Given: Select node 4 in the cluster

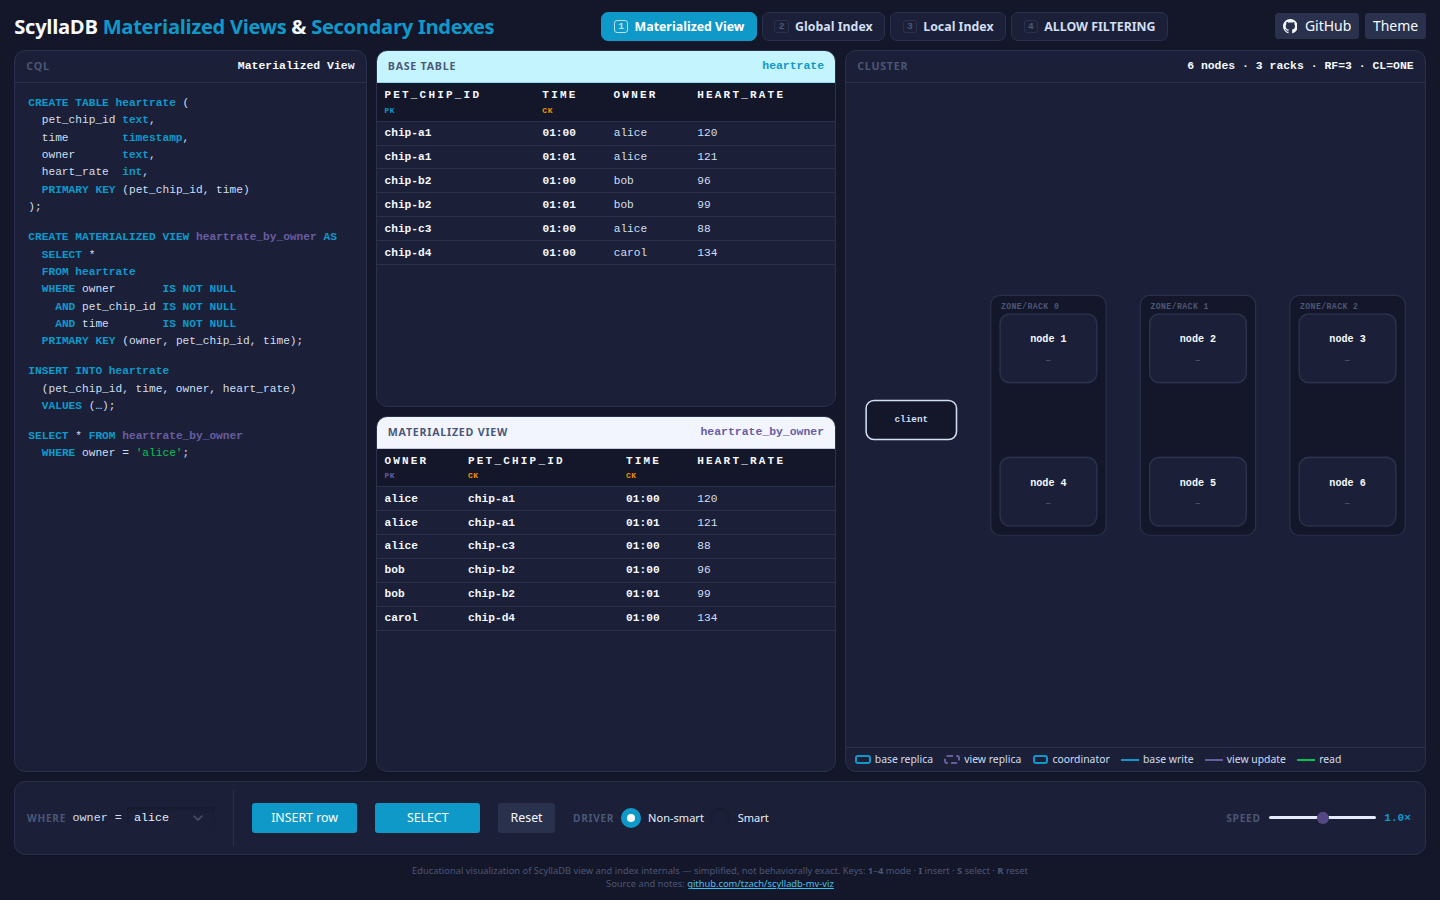Looking at the screenshot, I should tap(1048, 492).
